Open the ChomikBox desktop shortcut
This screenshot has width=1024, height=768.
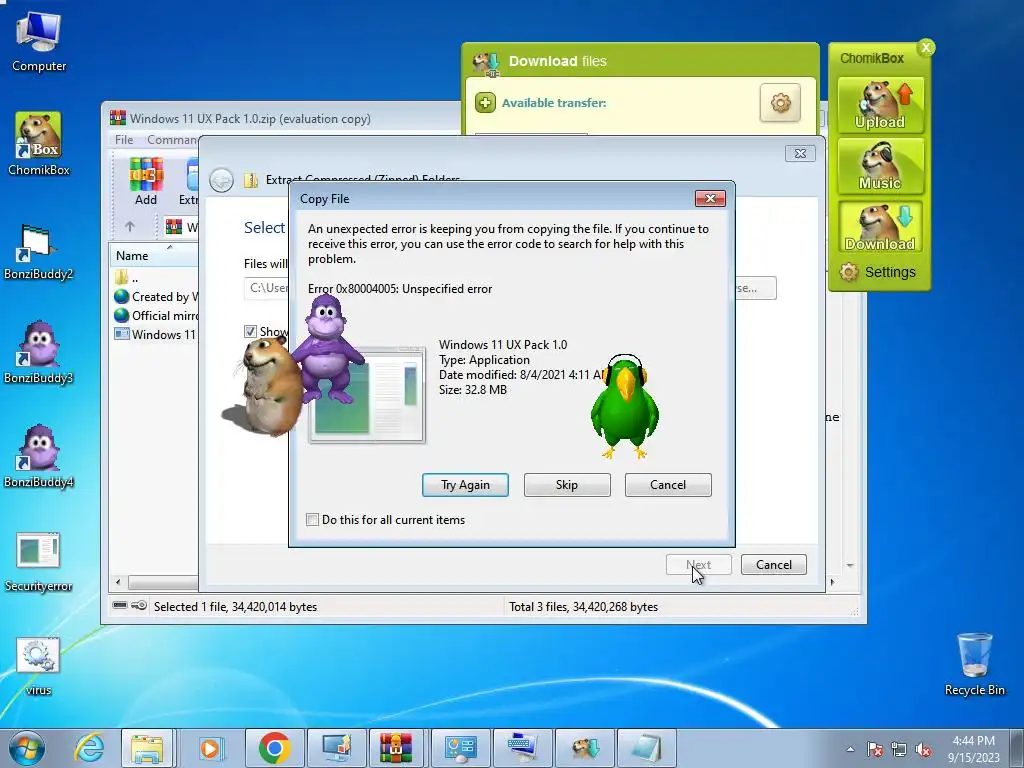click(39, 144)
